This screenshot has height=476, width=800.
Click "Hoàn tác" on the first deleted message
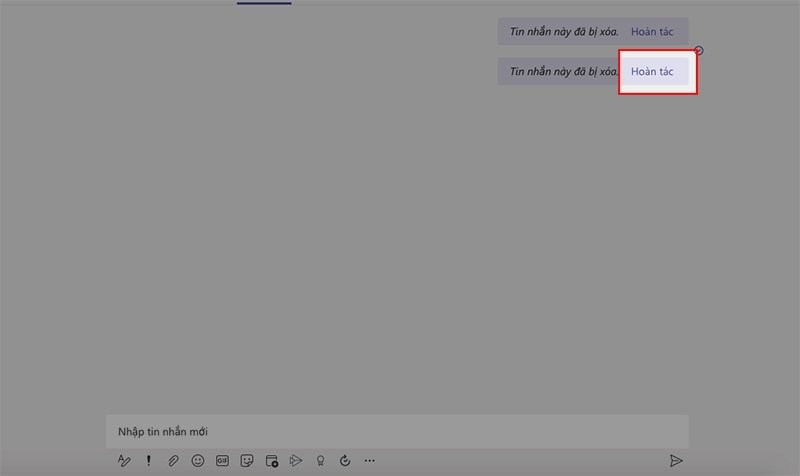pos(652,32)
